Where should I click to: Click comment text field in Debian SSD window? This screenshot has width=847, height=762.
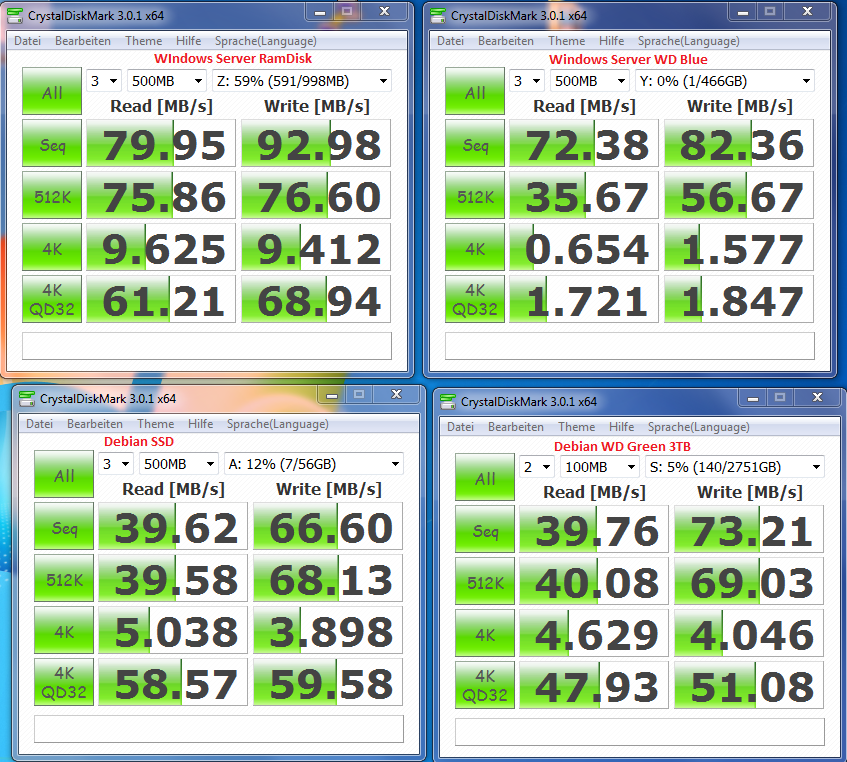[x=218, y=729]
